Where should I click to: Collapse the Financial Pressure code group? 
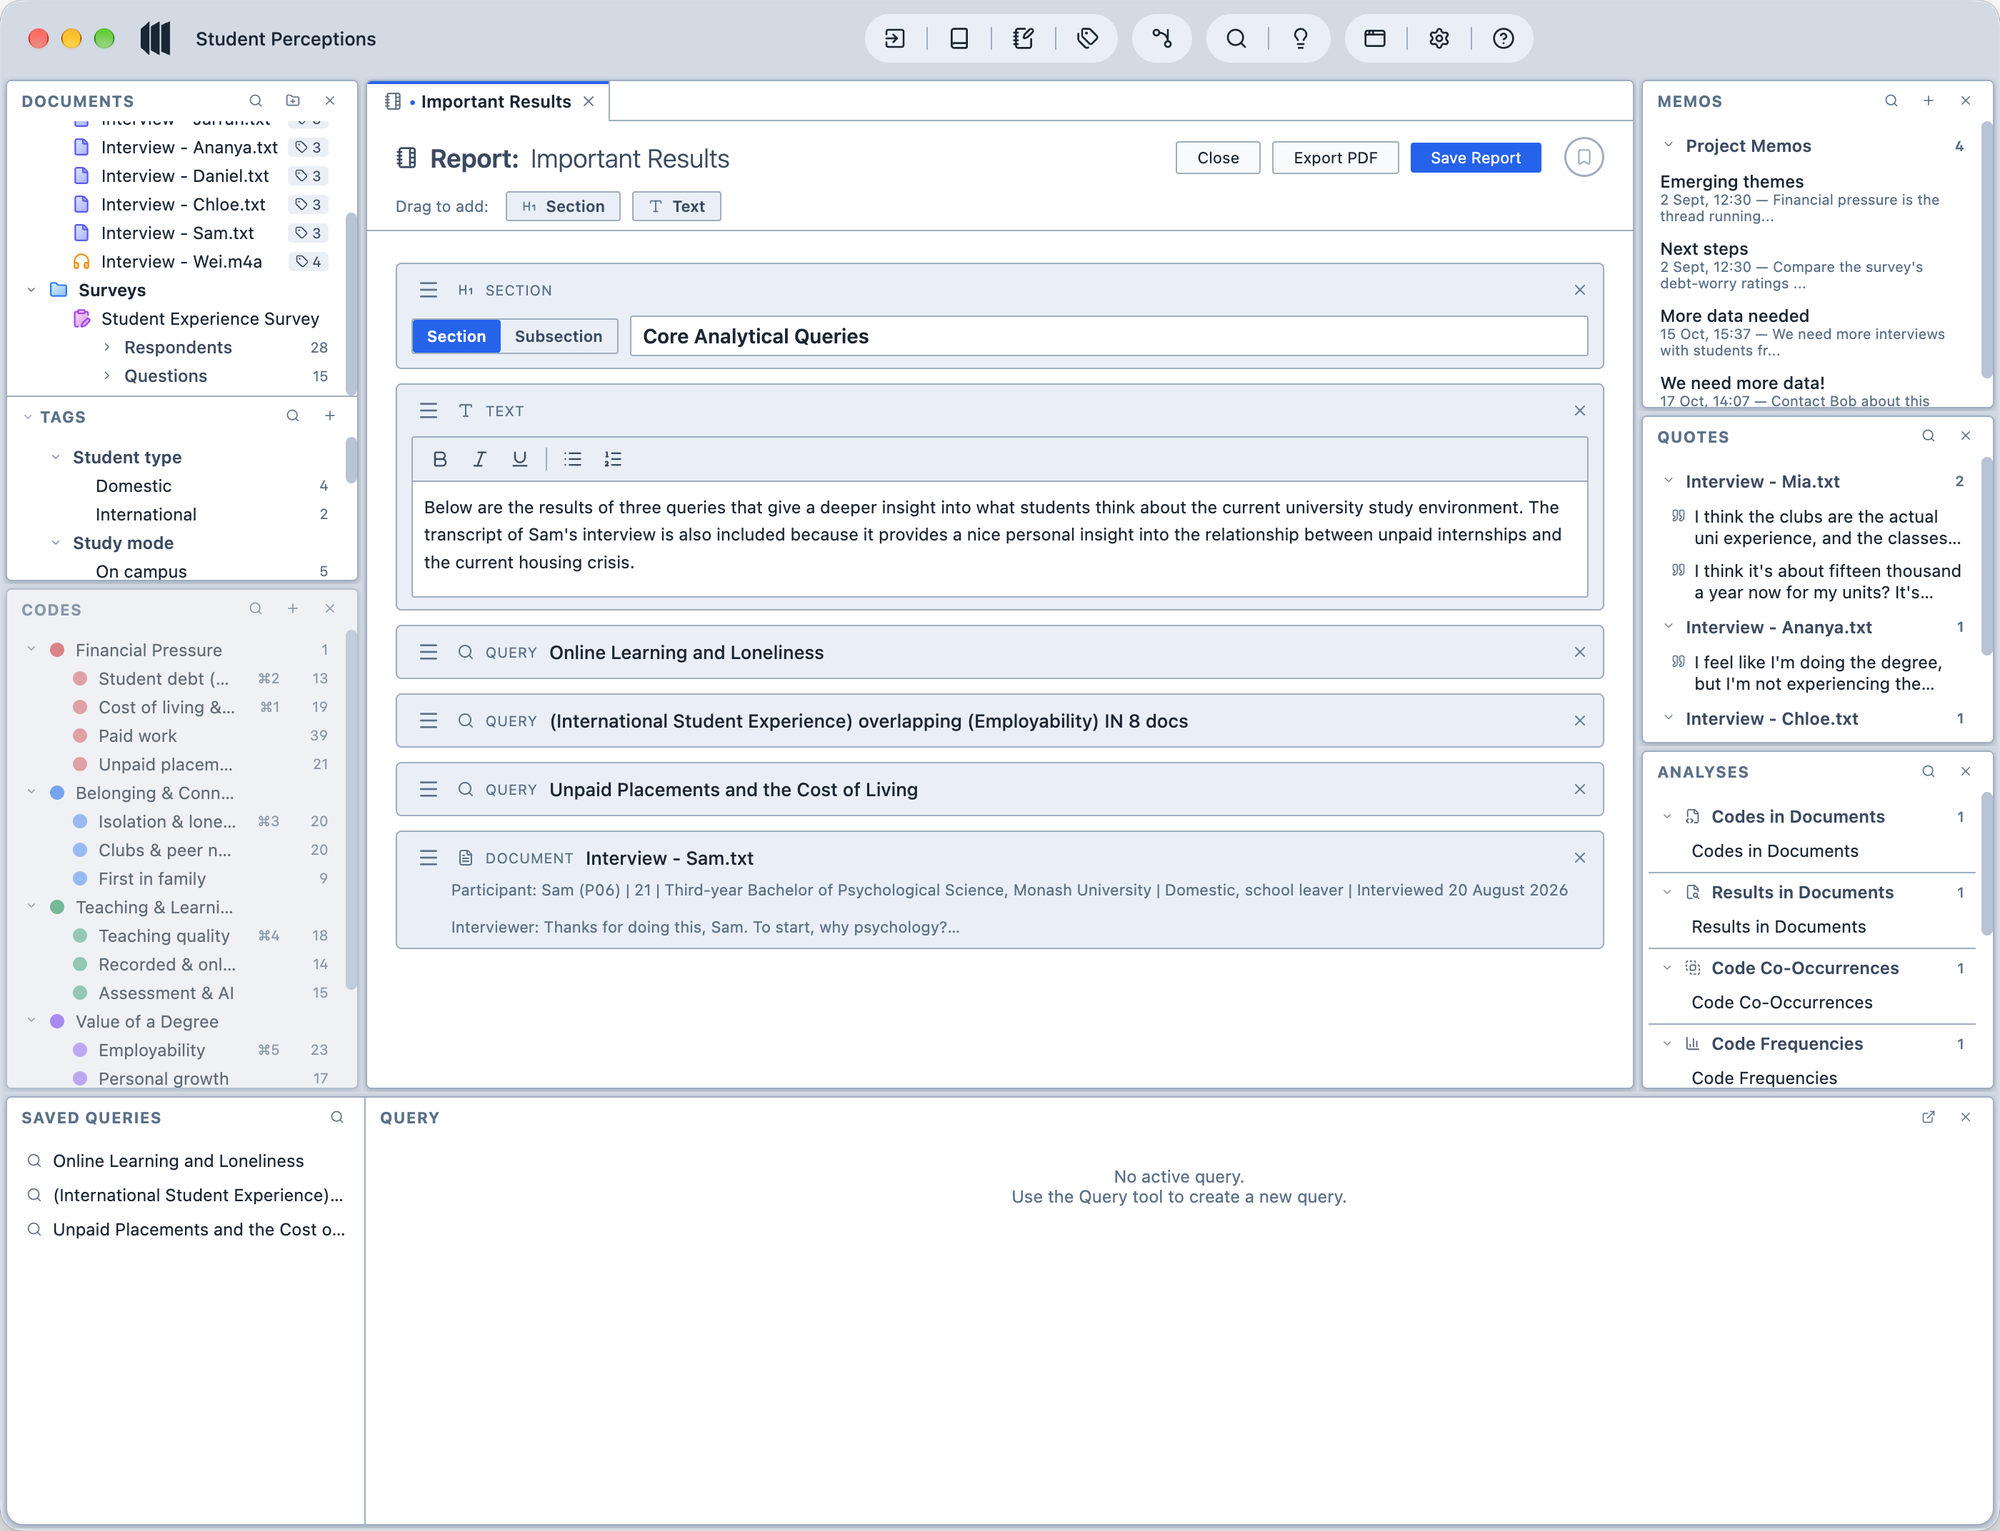click(x=31, y=650)
